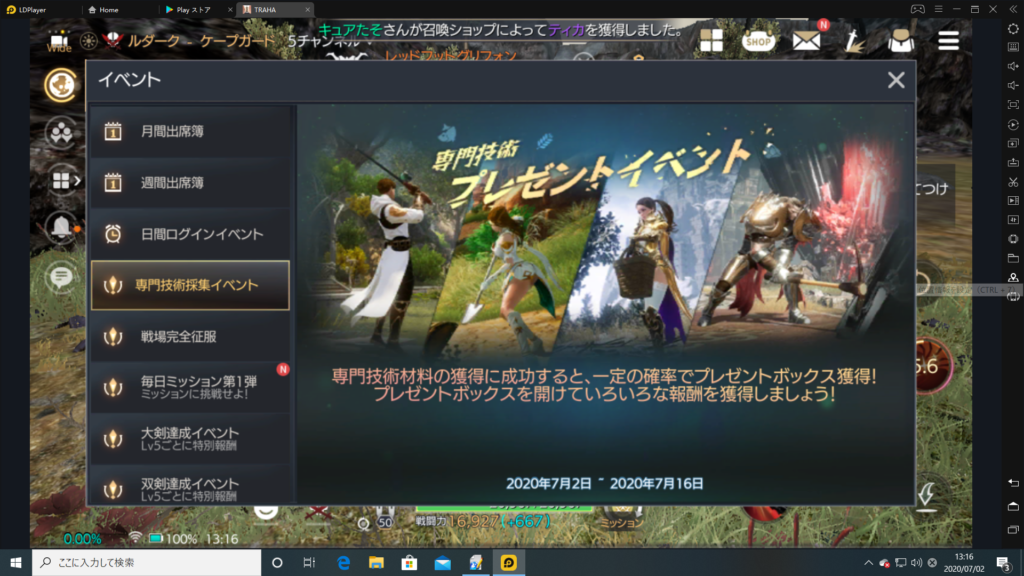Select 大剣達成イベント entry
Screen dimensions: 1024x576
(190, 438)
